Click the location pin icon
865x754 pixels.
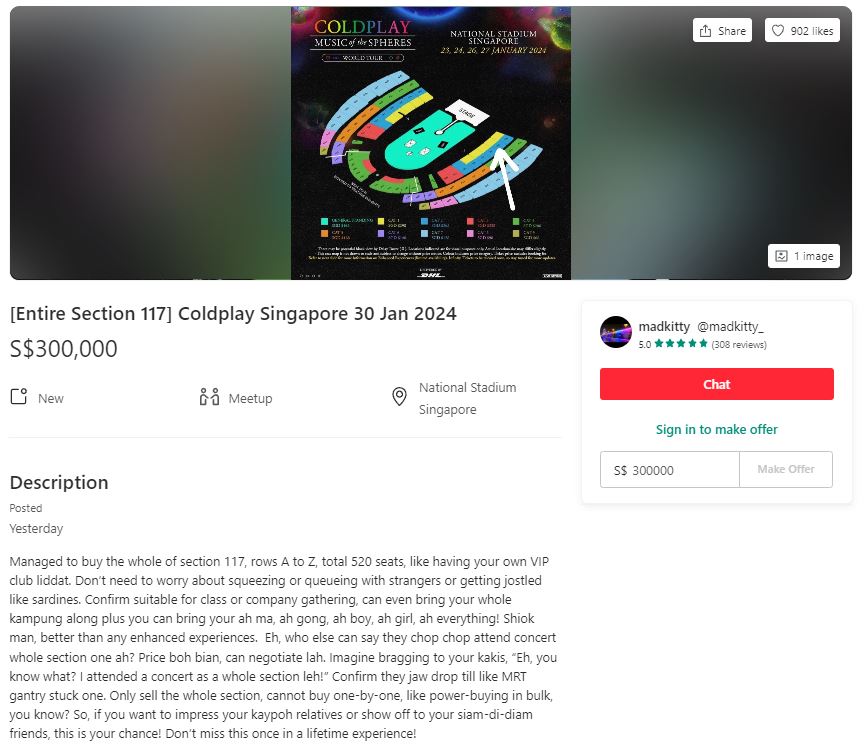(x=399, y=397)
